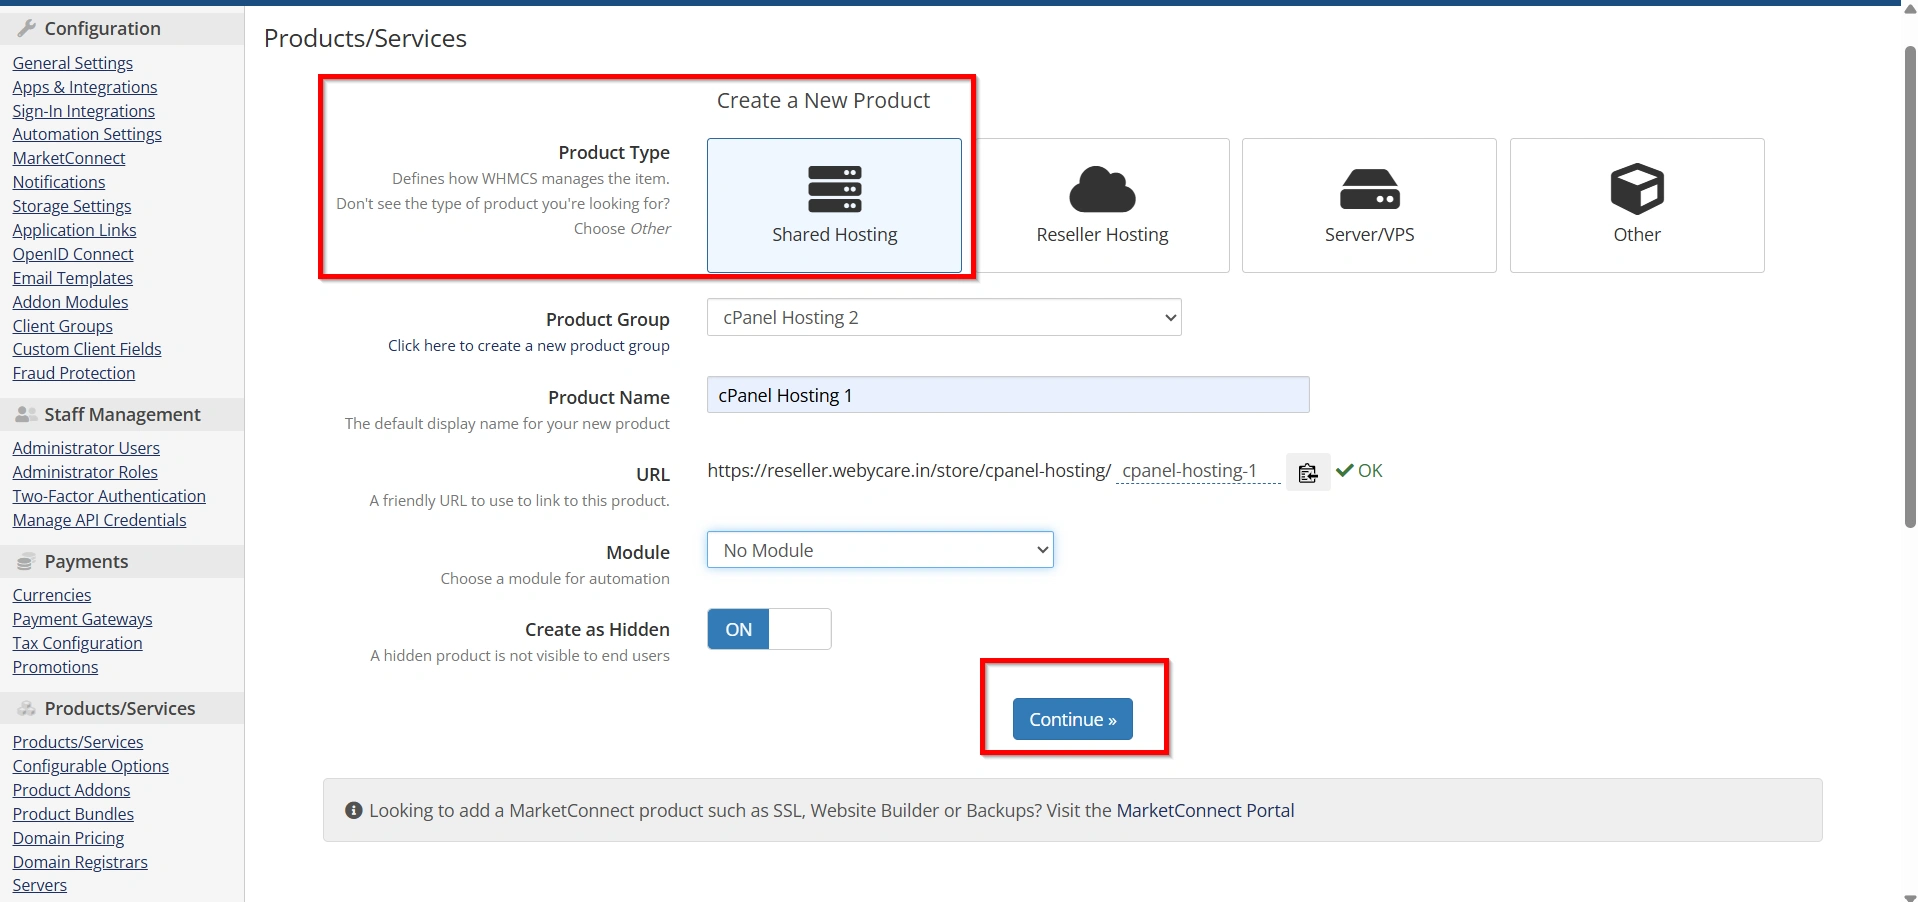Click Choose Other hint text
The width and height of the screenshot is (1918, 902).
[x=622, y=228]
